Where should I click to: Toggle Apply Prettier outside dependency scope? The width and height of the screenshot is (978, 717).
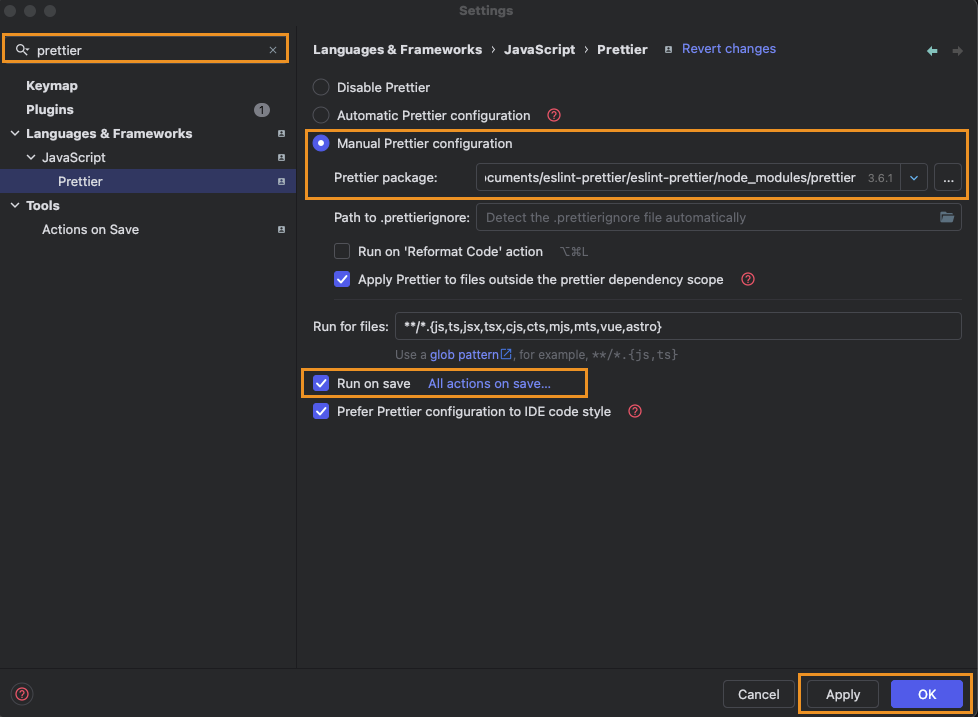342,279
